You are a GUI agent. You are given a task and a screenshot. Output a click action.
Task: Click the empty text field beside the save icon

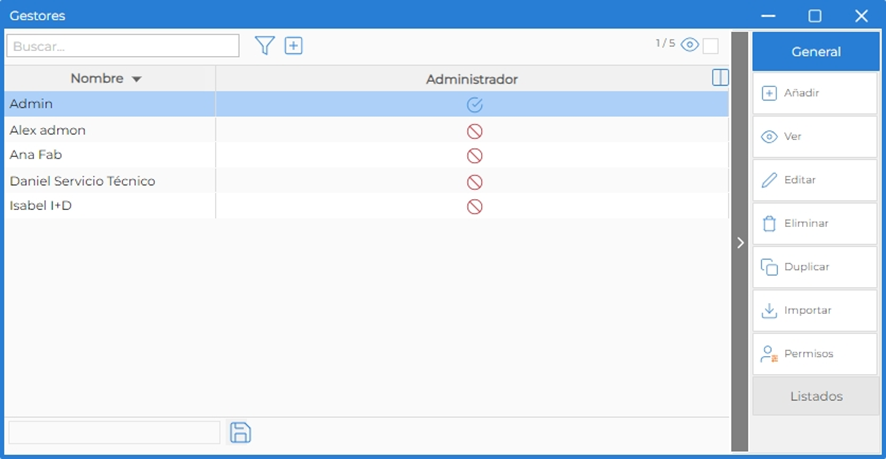point(114,432)
